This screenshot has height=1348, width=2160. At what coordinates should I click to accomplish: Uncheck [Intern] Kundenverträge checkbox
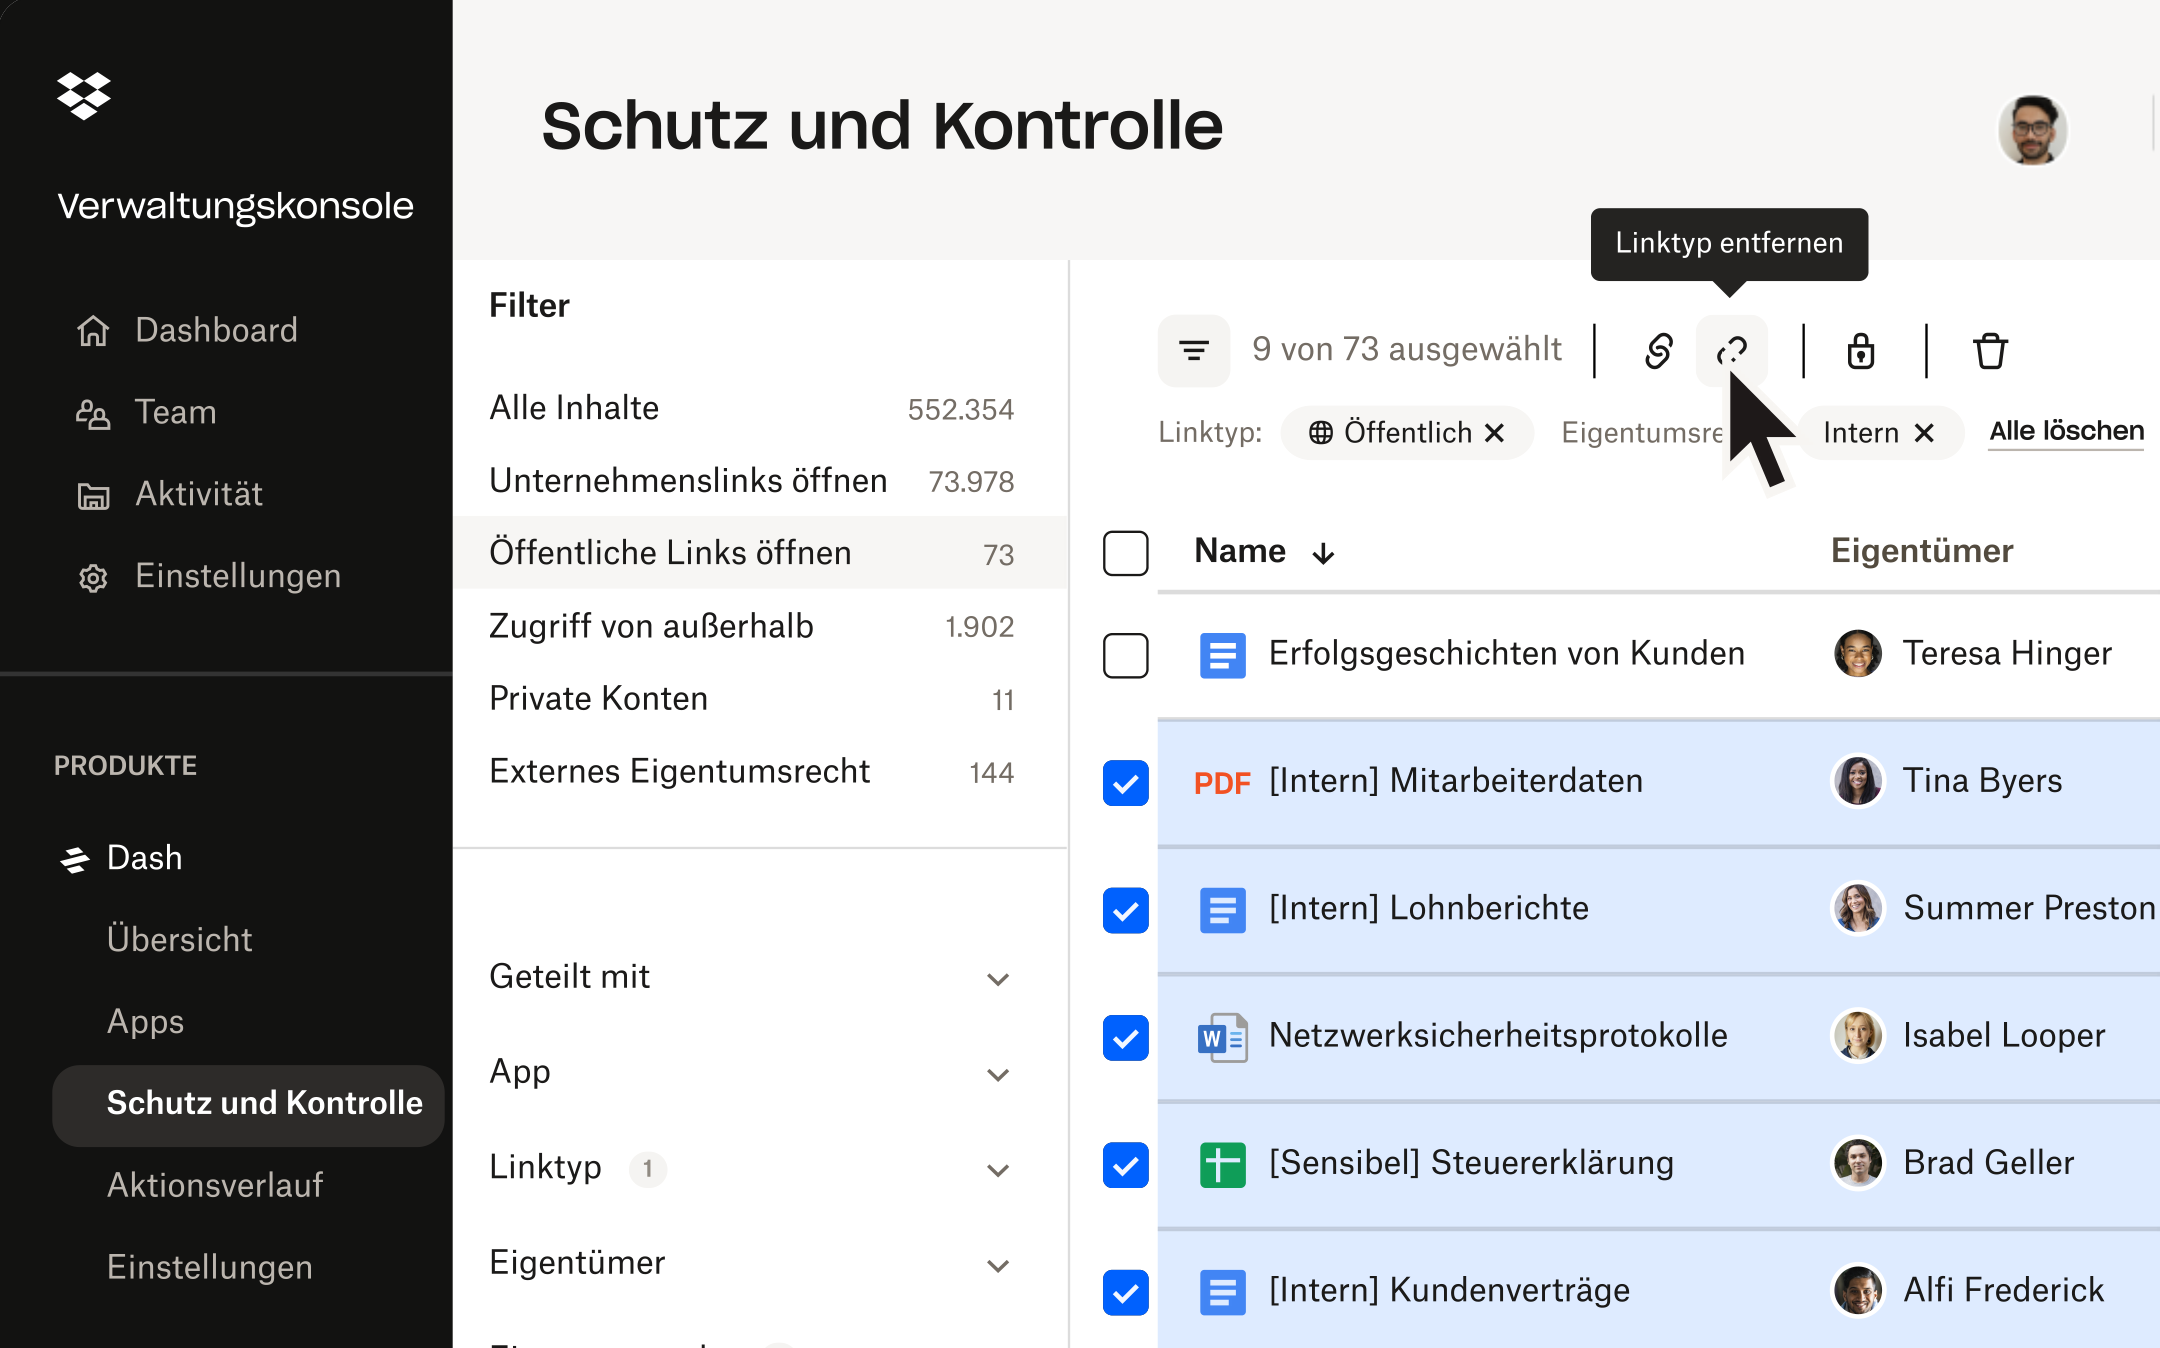(x=1125, y=1291)
